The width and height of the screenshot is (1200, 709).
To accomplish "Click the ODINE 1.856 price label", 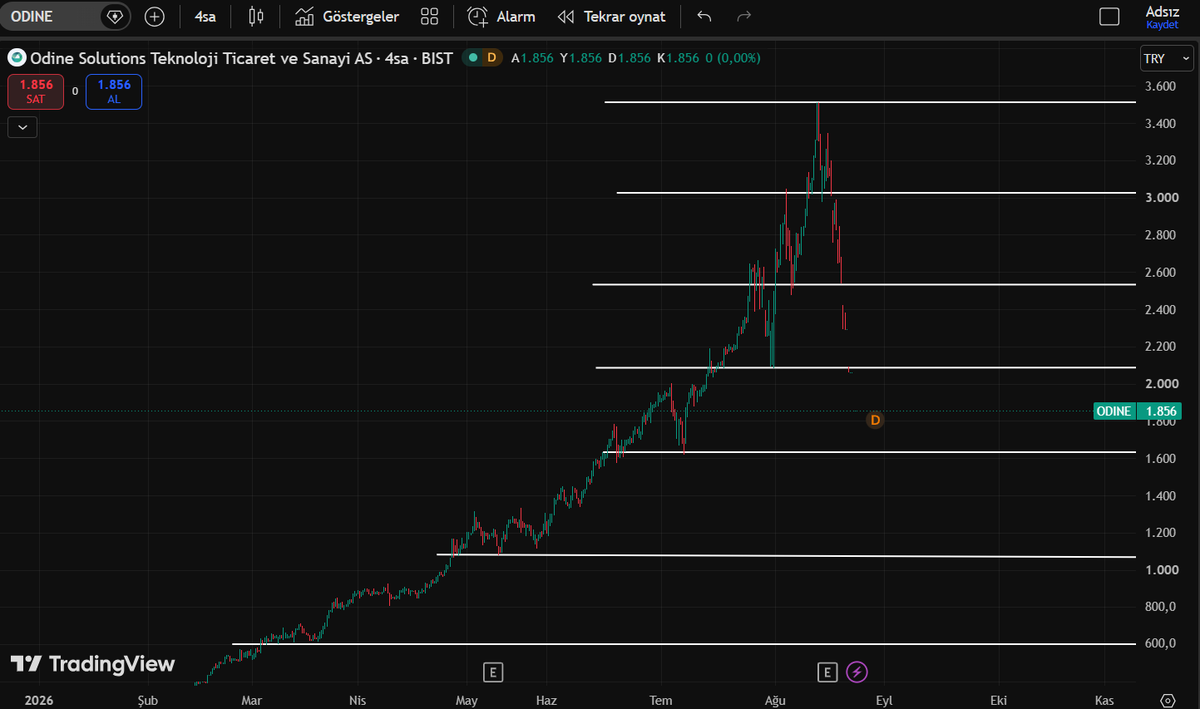I will tap(1137, 411).
